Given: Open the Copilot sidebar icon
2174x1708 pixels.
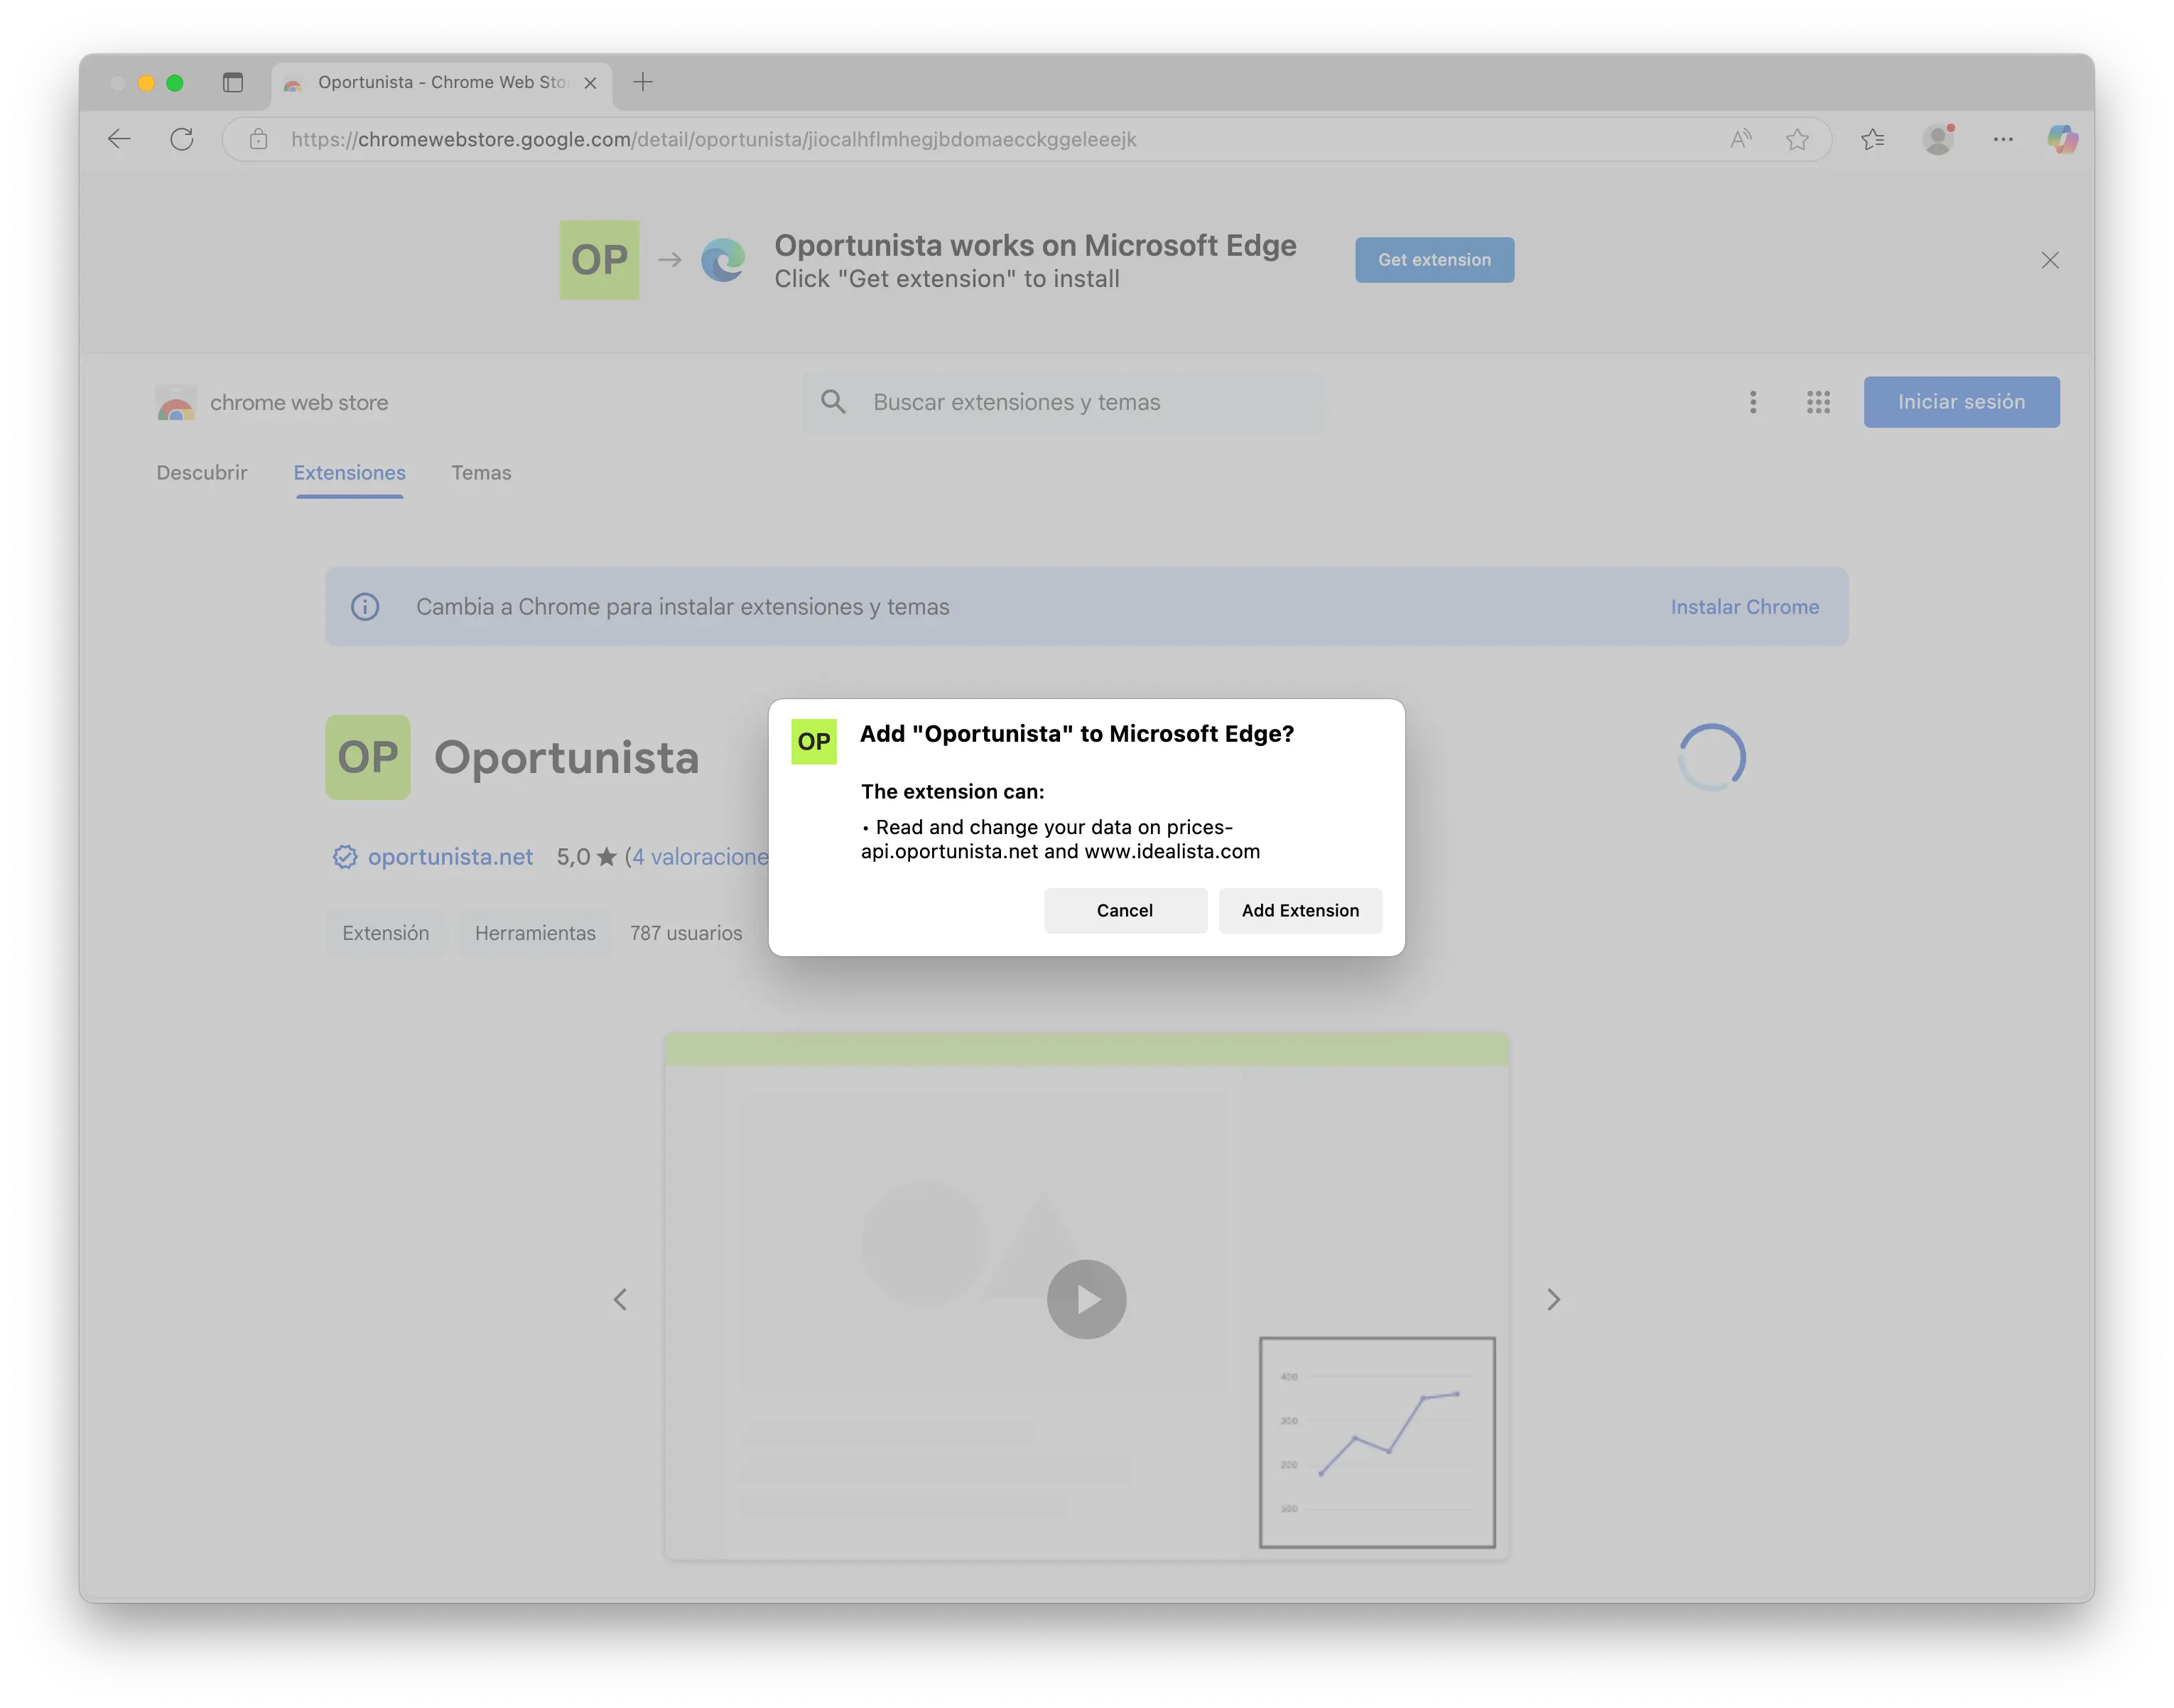Looking at the screenshot, I should click(x=2061, y=139).
